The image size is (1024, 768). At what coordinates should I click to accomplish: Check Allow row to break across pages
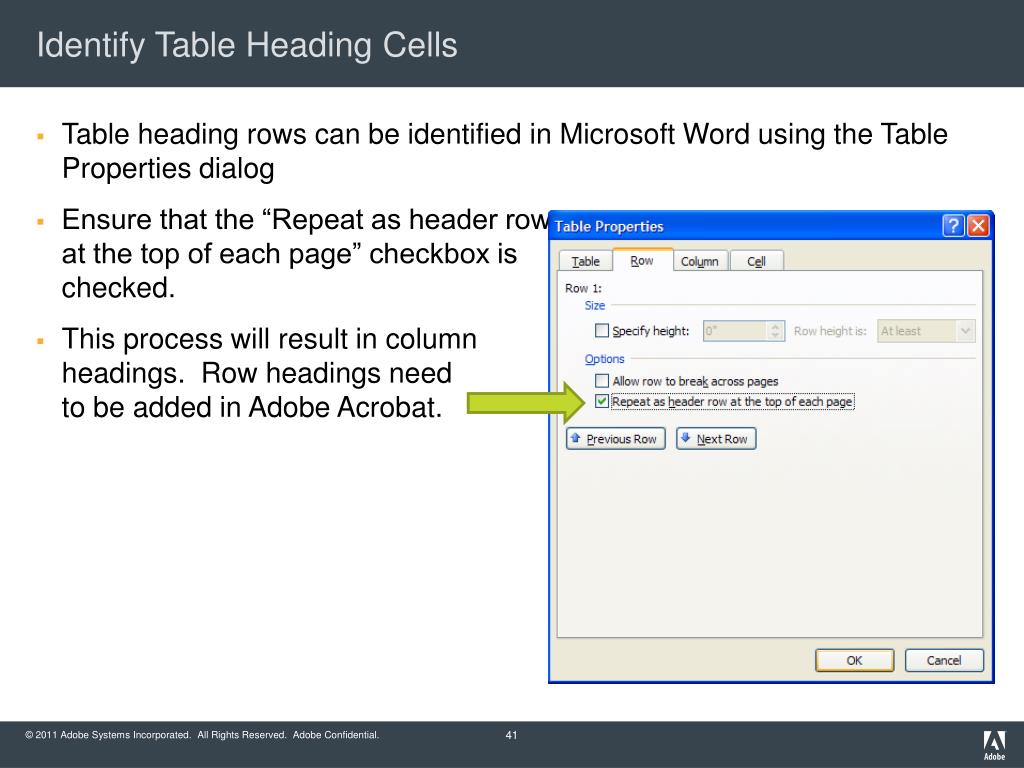602,380
